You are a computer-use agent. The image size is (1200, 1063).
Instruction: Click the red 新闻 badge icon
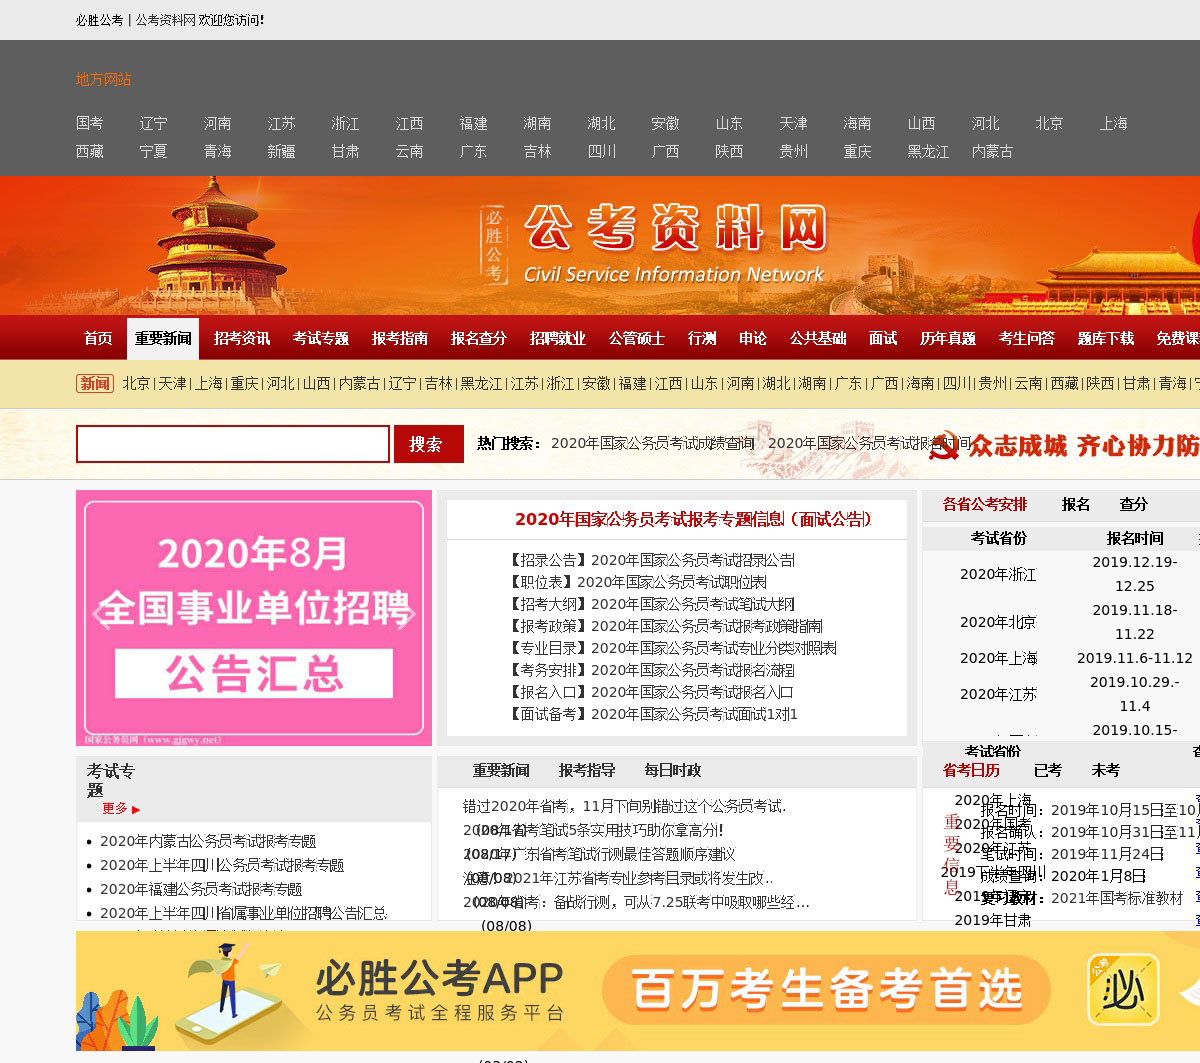point(95,384)
